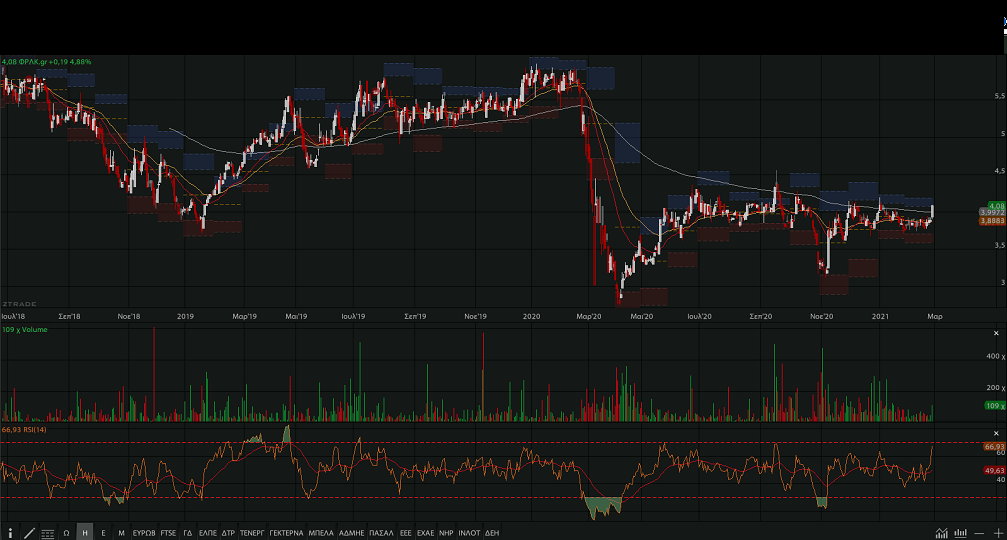Viewport: 1007px width, 540px height.
Task: Load the ΜΠΕΛΑ symbol chart
Action: [321, 533]
